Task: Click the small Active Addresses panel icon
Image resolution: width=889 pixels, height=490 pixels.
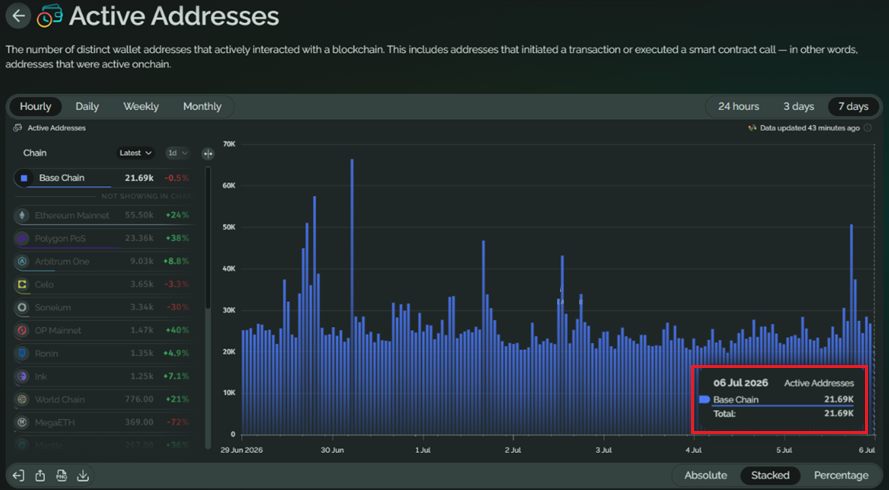Action: point(18,128)
